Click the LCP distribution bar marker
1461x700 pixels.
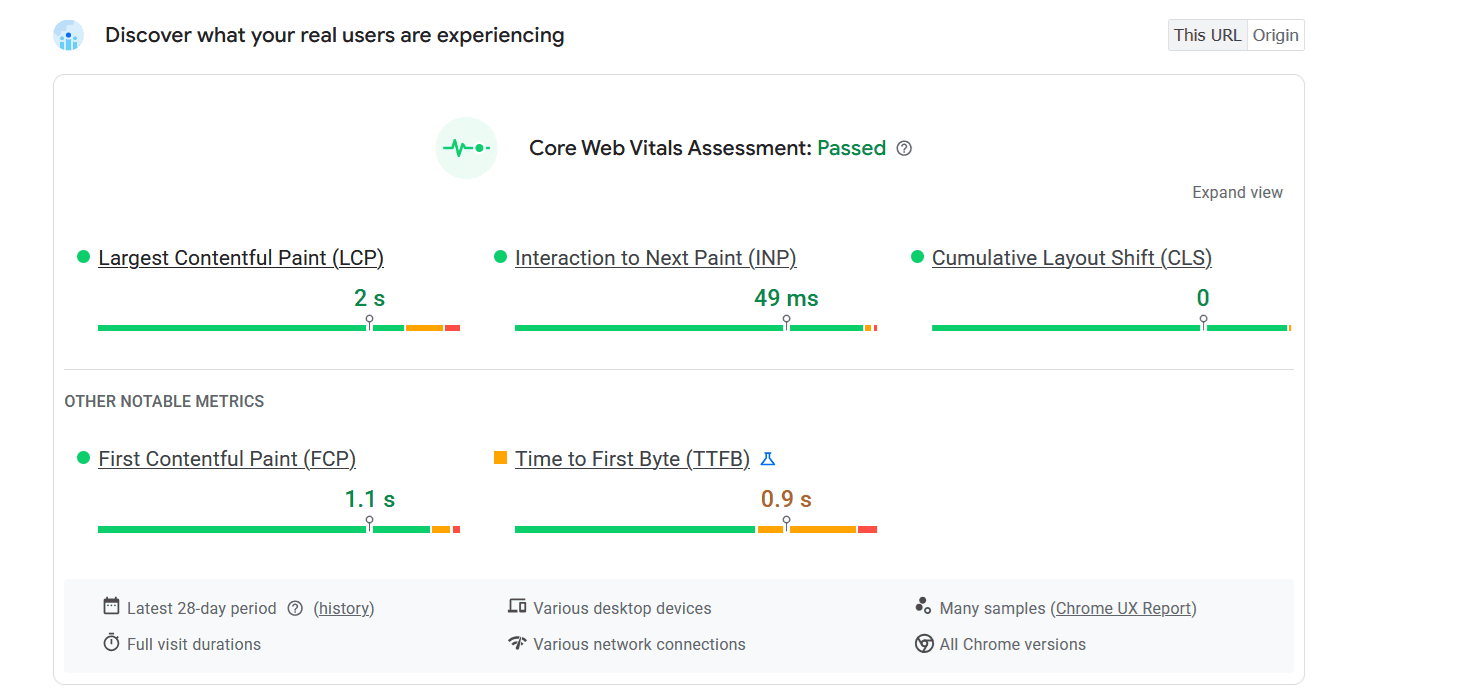coord(370,323)
